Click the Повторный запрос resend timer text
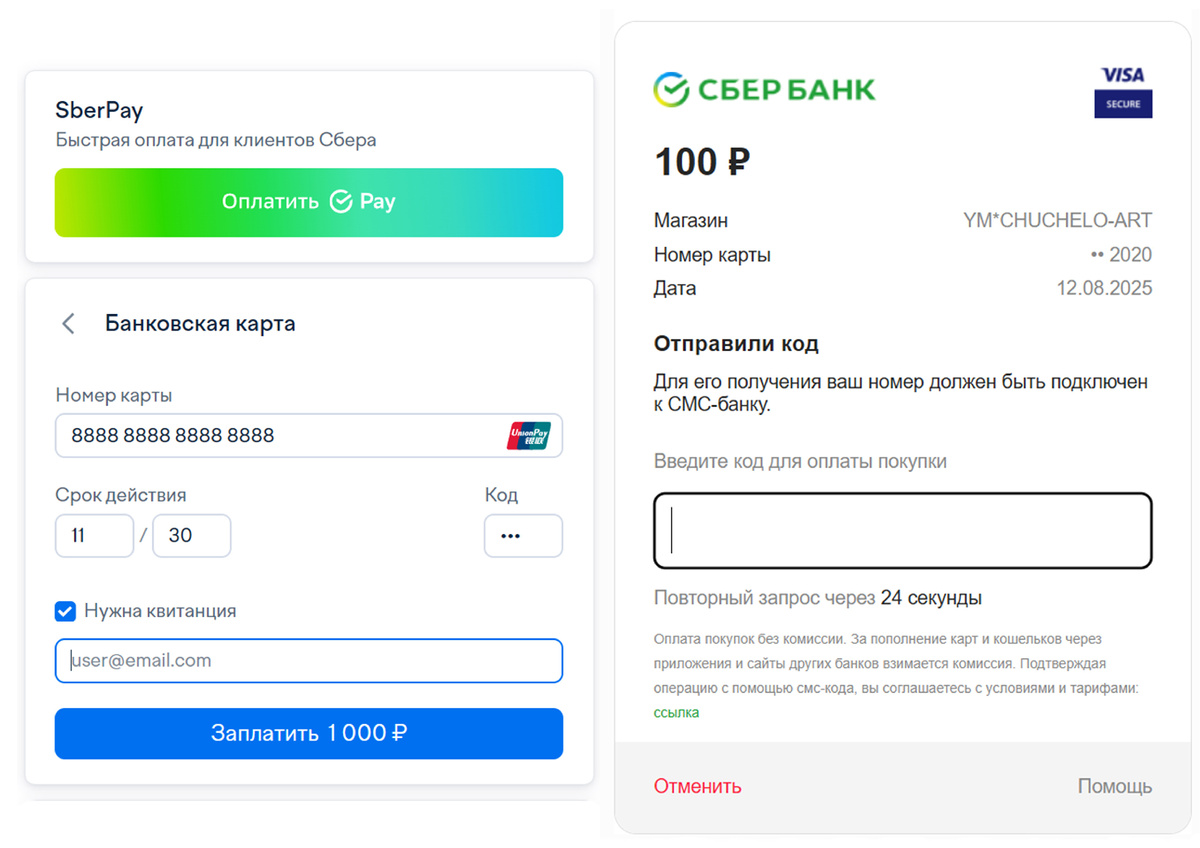 coord(818,598)
